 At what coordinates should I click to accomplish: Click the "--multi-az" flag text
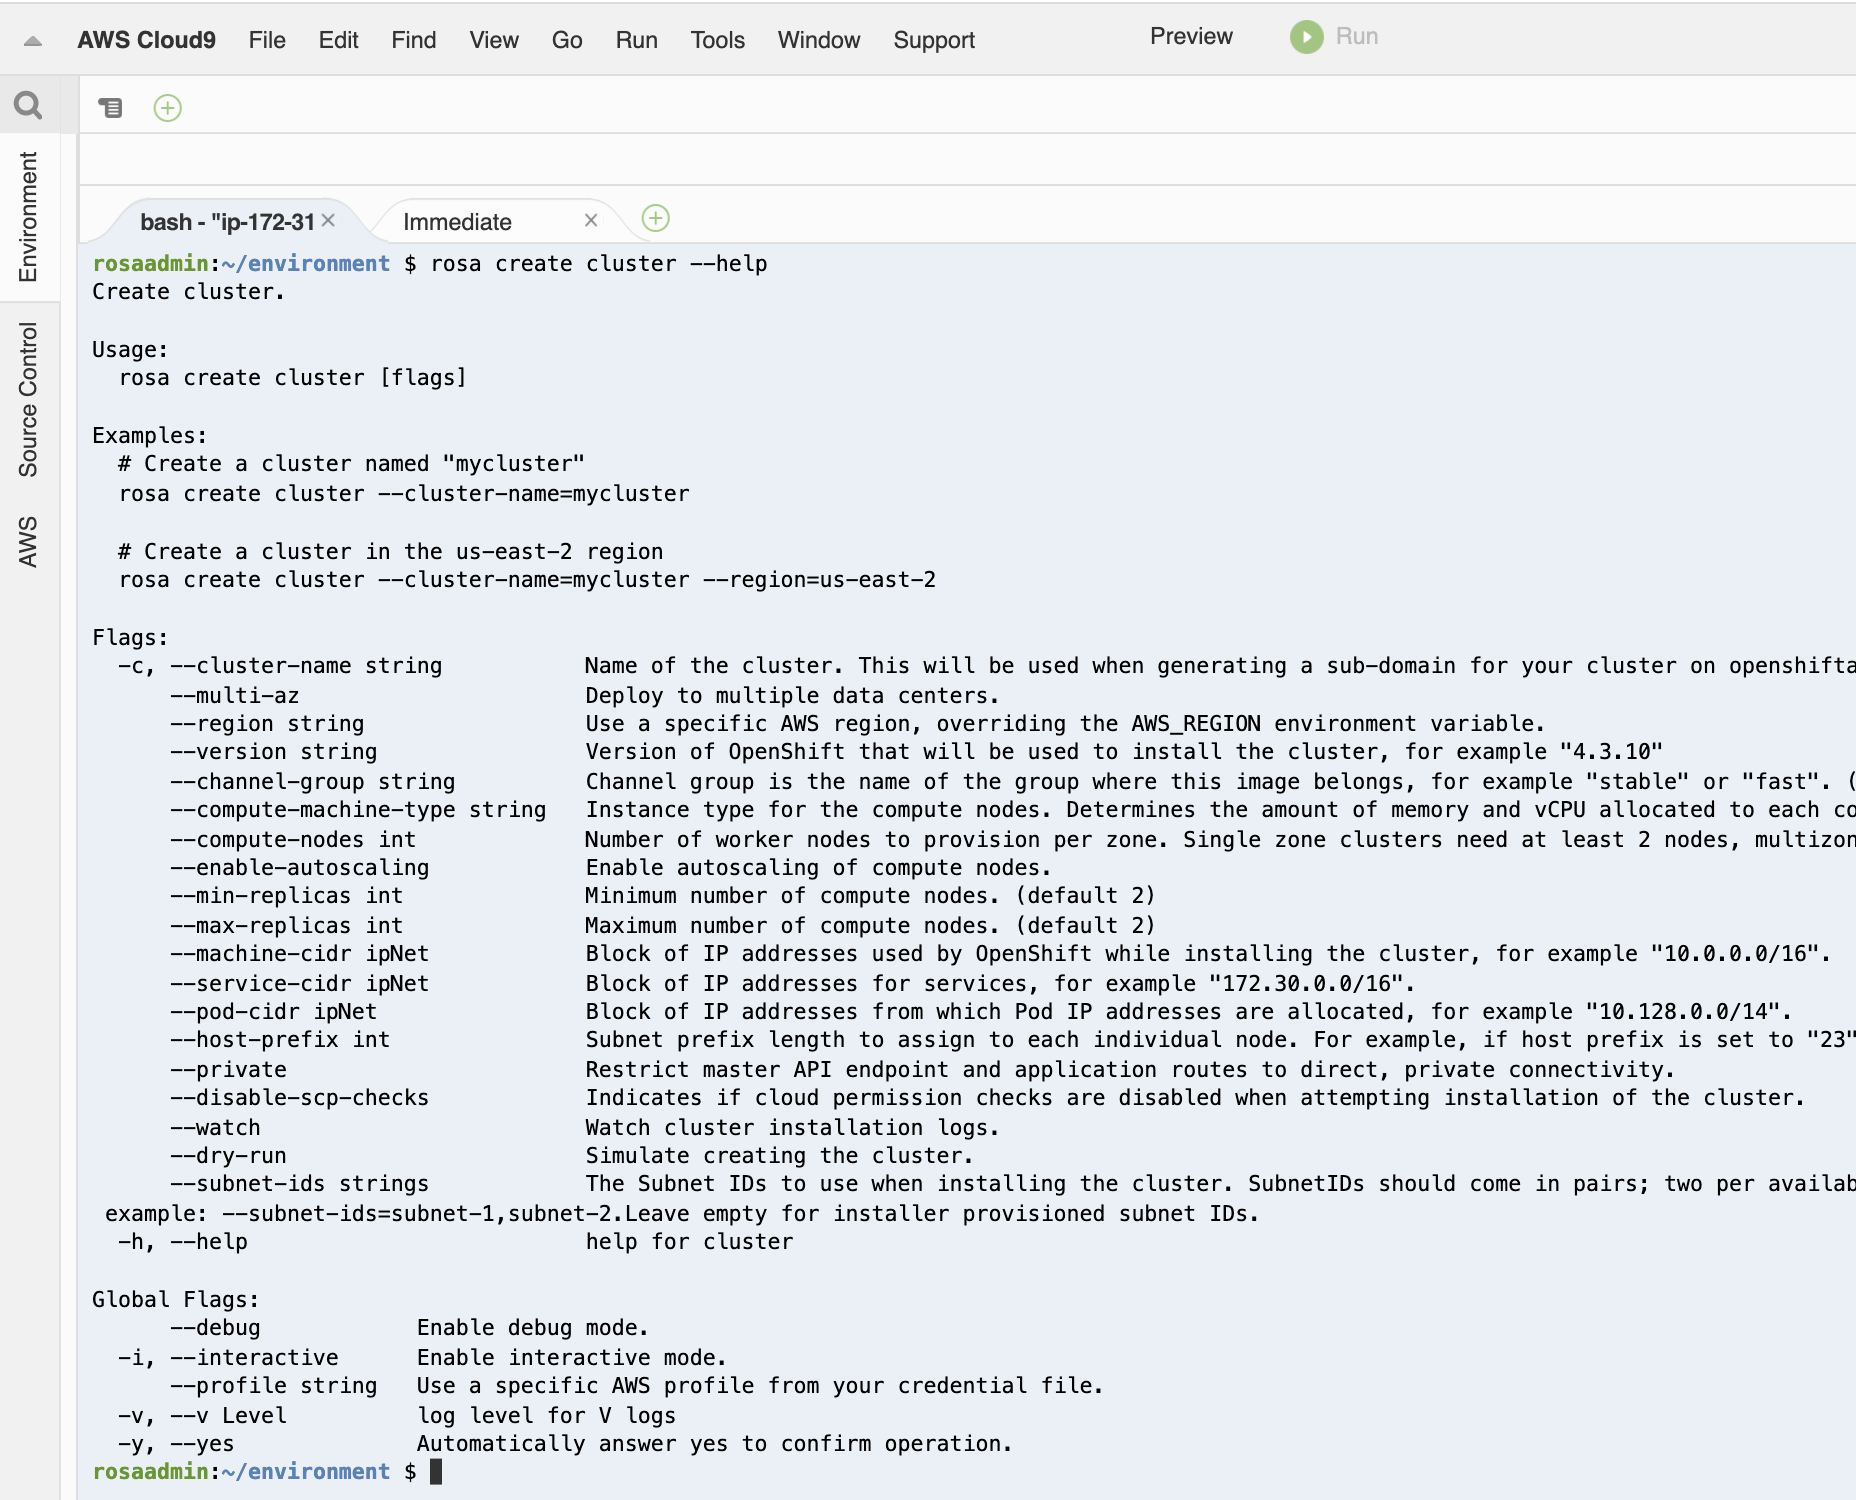(x=235, y=696)
